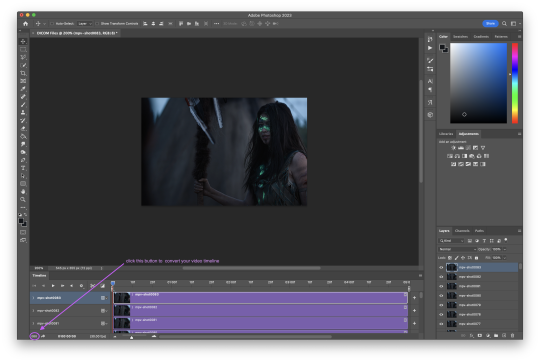Open the Kind filter dropdown in Layers
The image size is (540, 362).
point(451,241)
